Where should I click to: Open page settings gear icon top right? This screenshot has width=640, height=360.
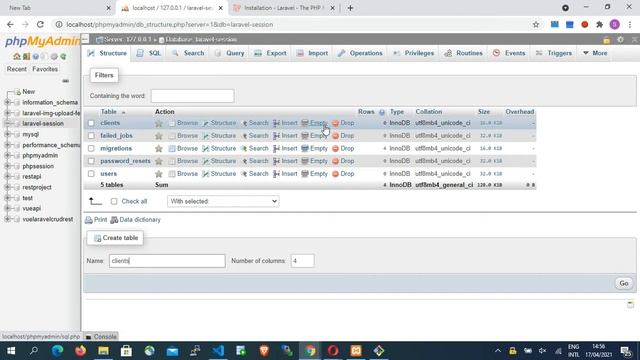coord(620,40)
